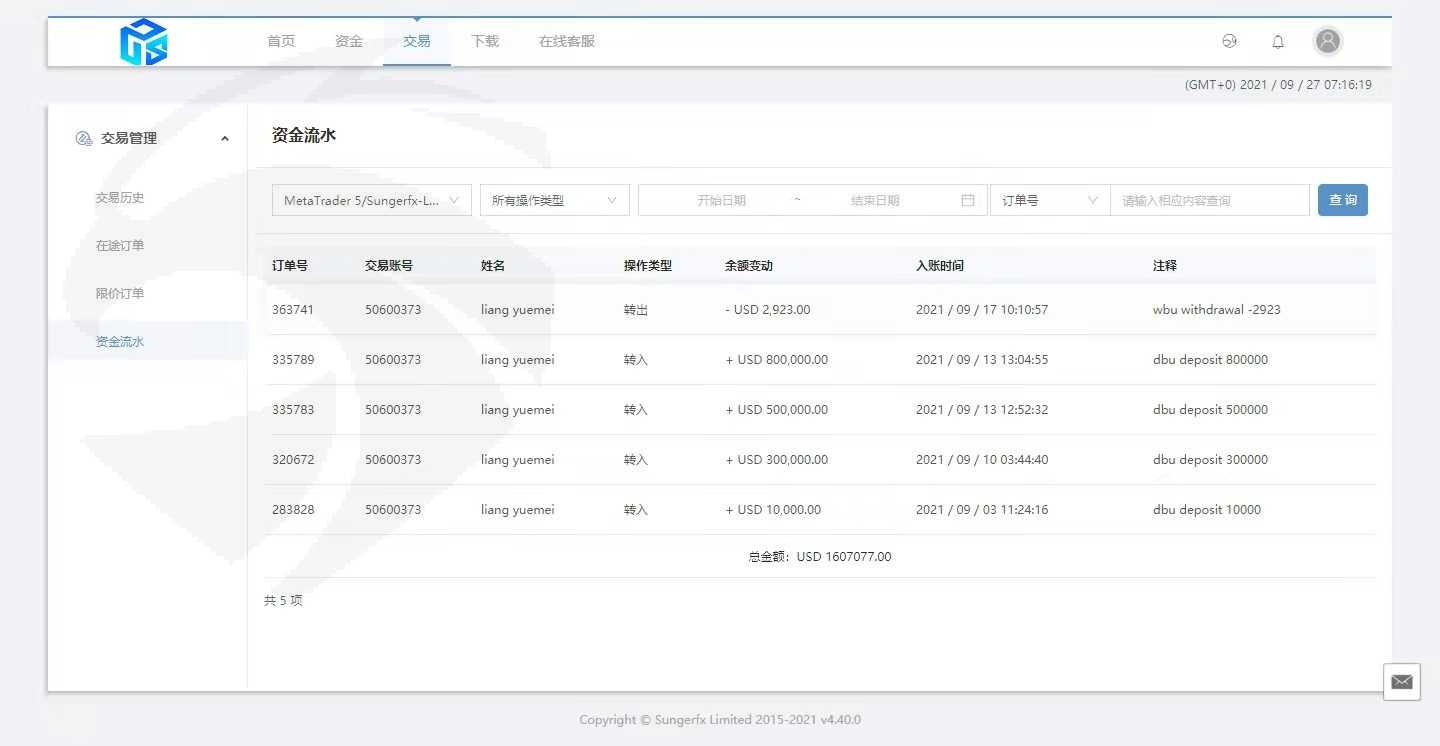This screenshot has height=746, width=1440.
Task: Click the 操作类型 column header
Action: 648,266
